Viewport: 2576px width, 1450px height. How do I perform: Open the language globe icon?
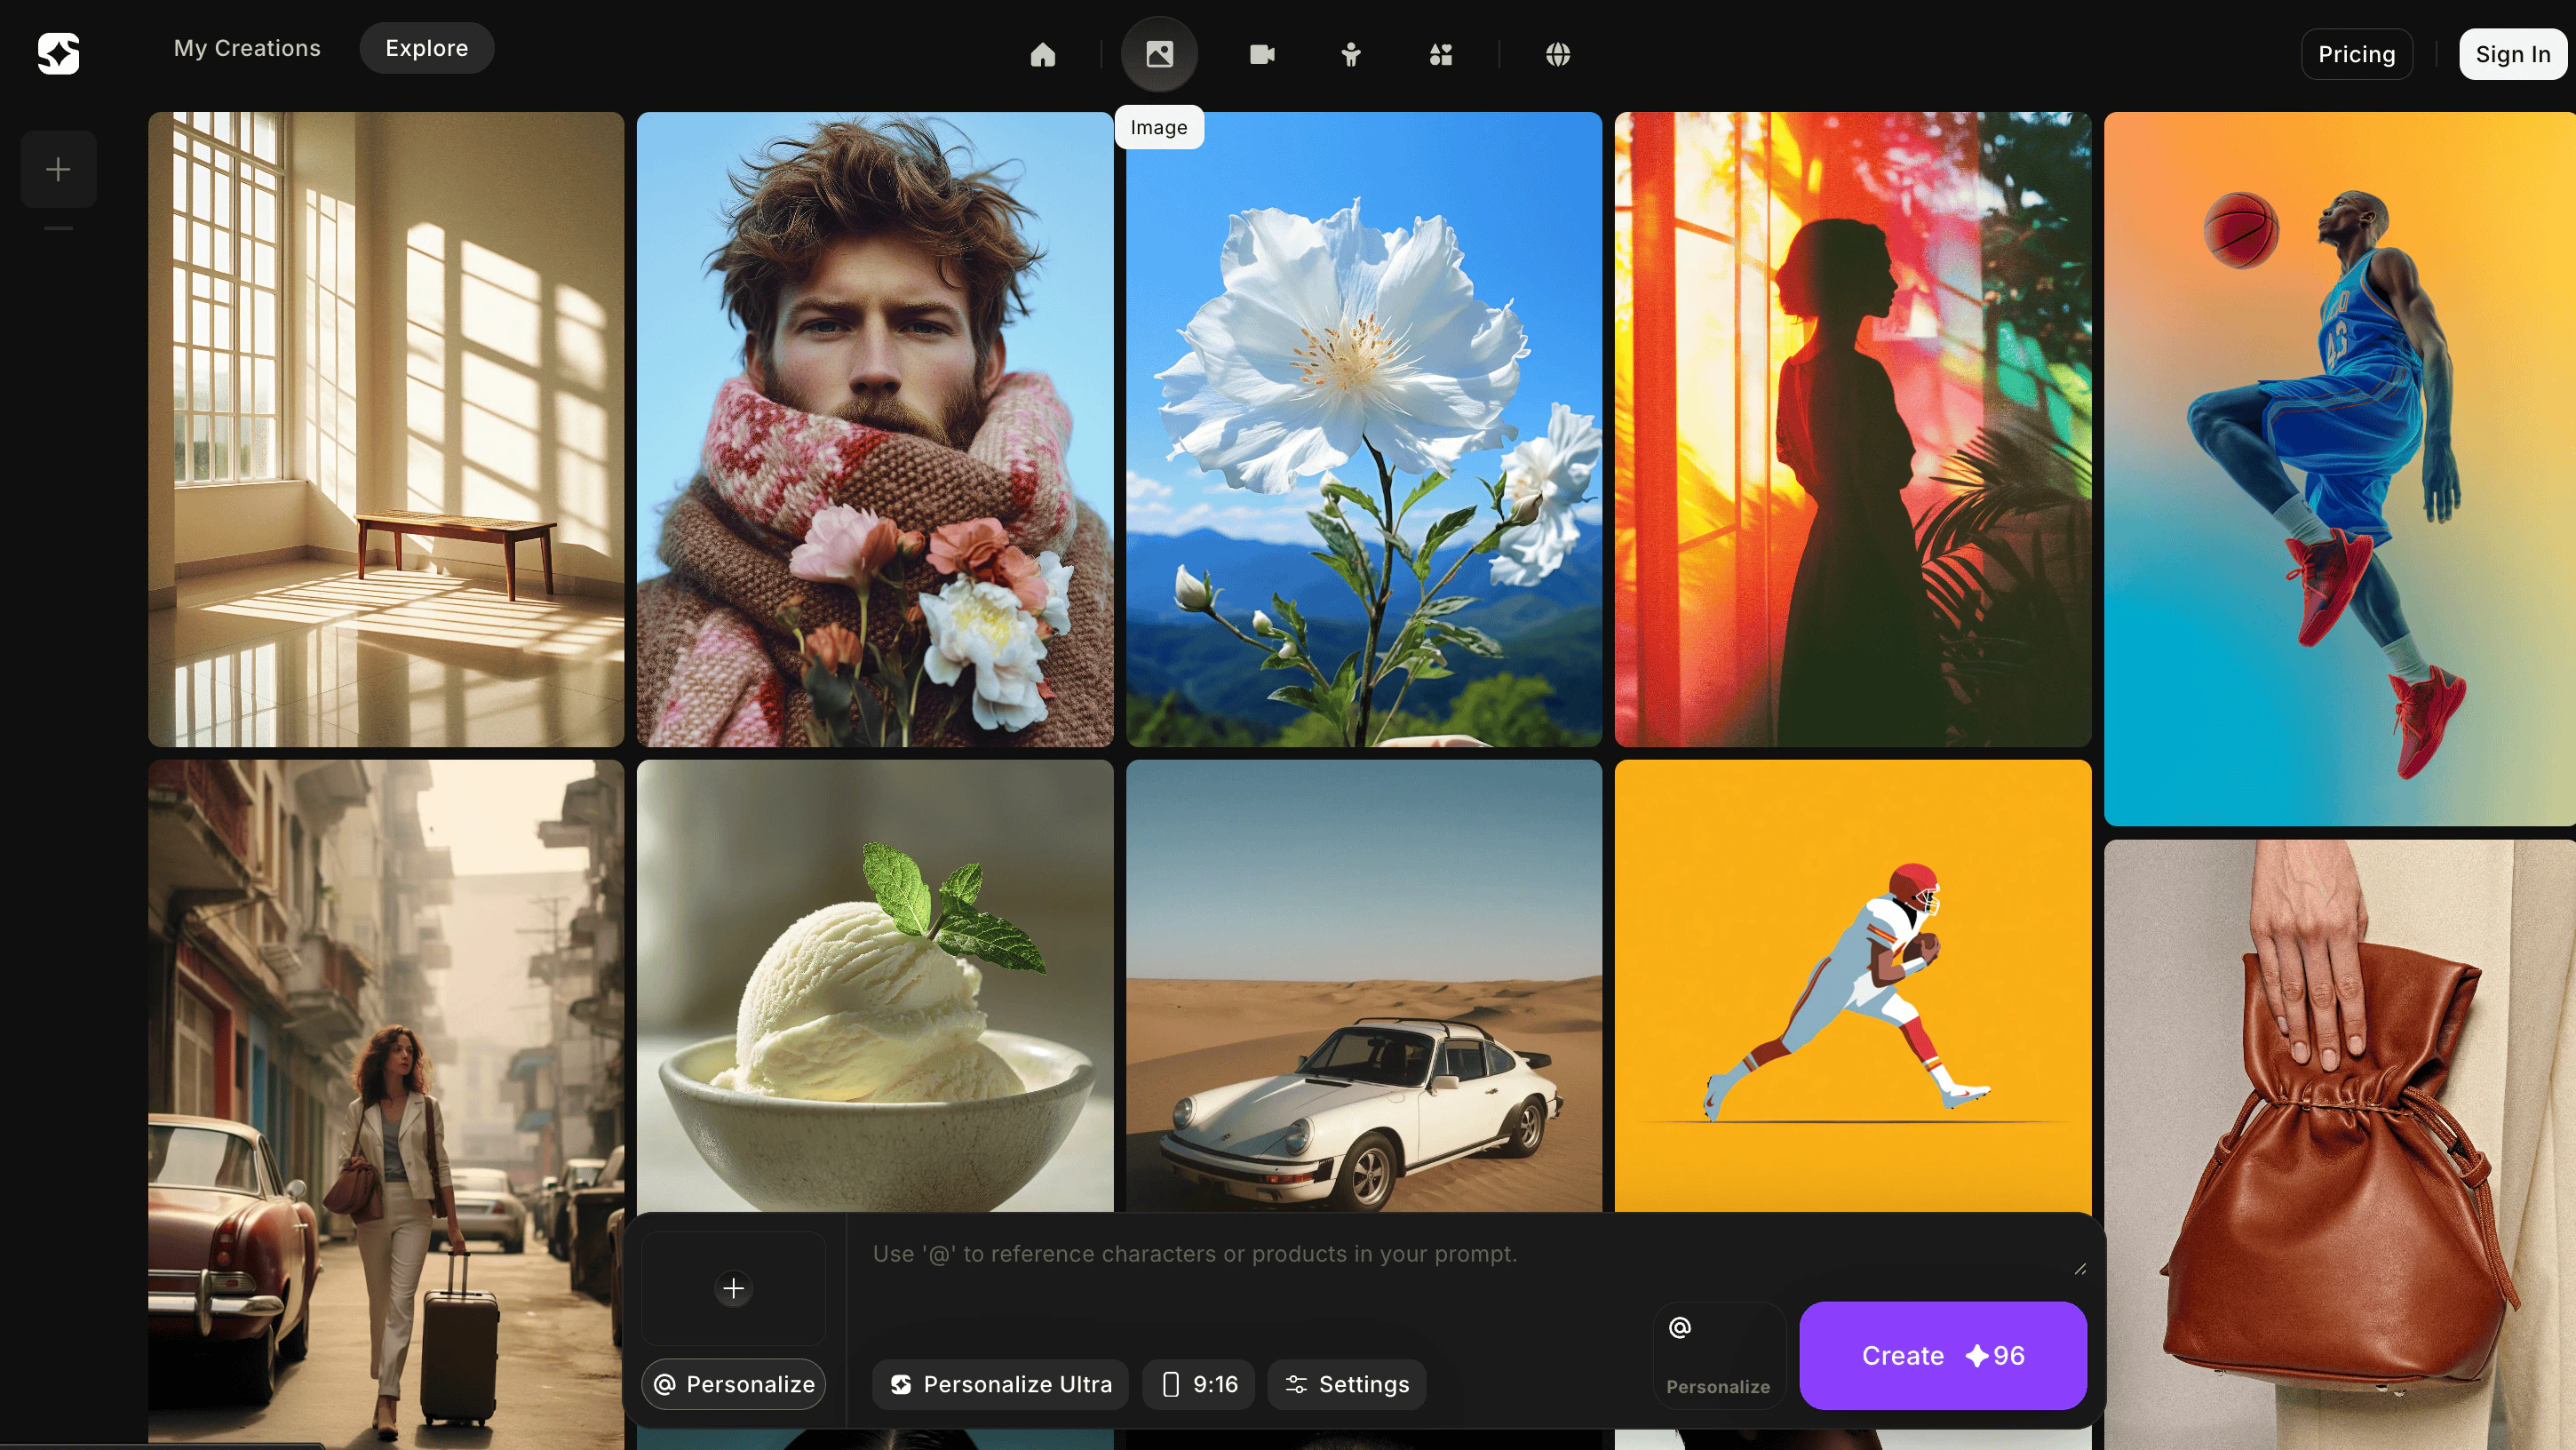(x=1556, y=54)
